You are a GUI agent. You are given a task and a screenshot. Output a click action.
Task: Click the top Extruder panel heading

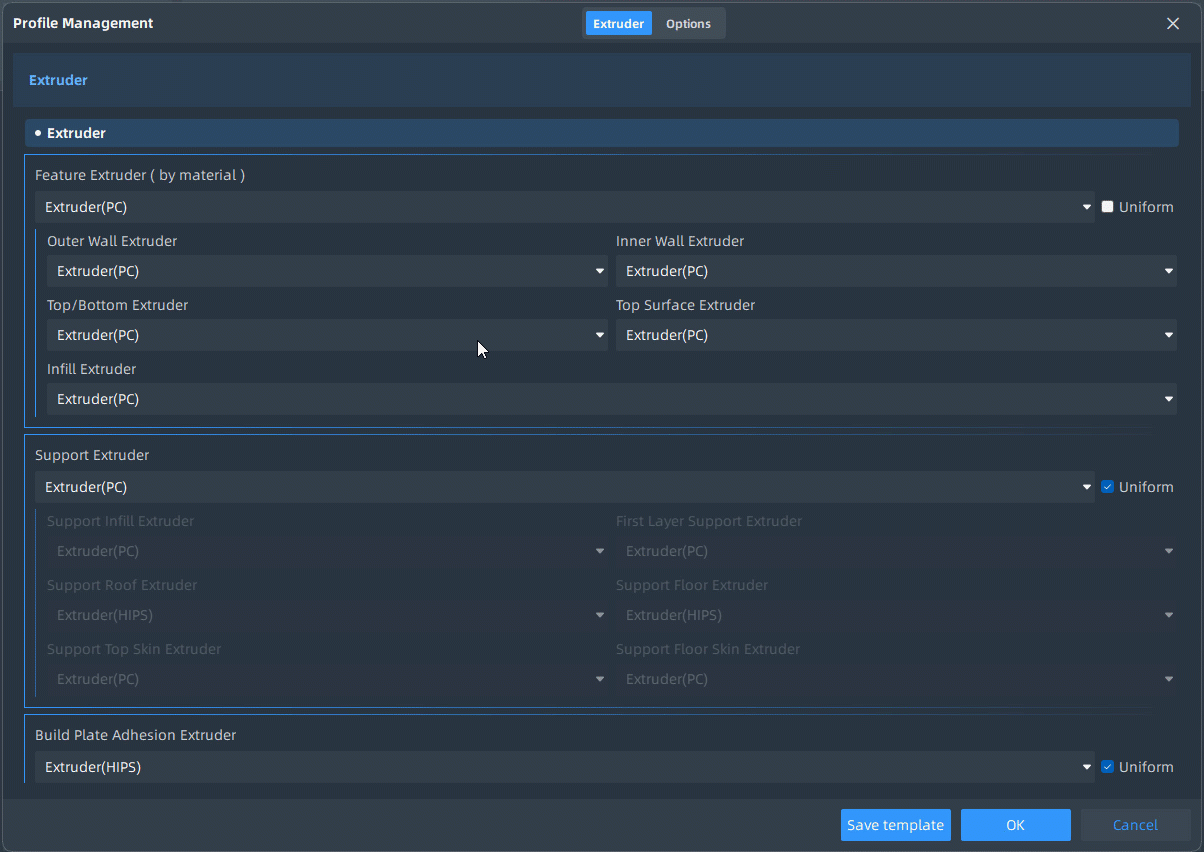pos(58,80)
